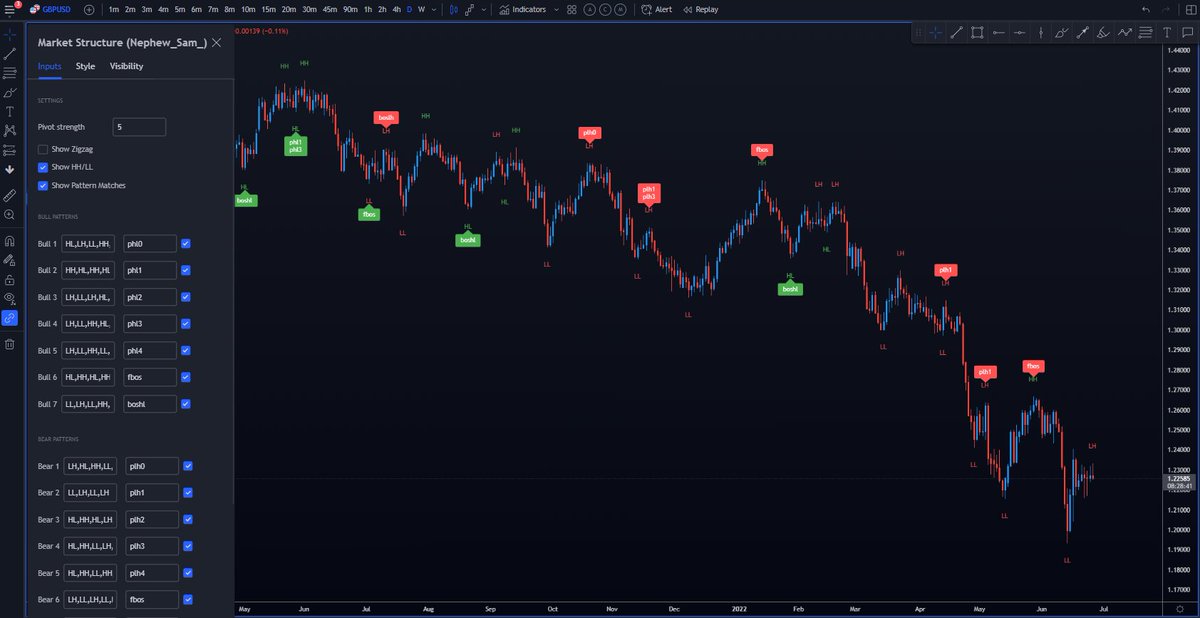Select the 1m timeframe

coord(114,9)
